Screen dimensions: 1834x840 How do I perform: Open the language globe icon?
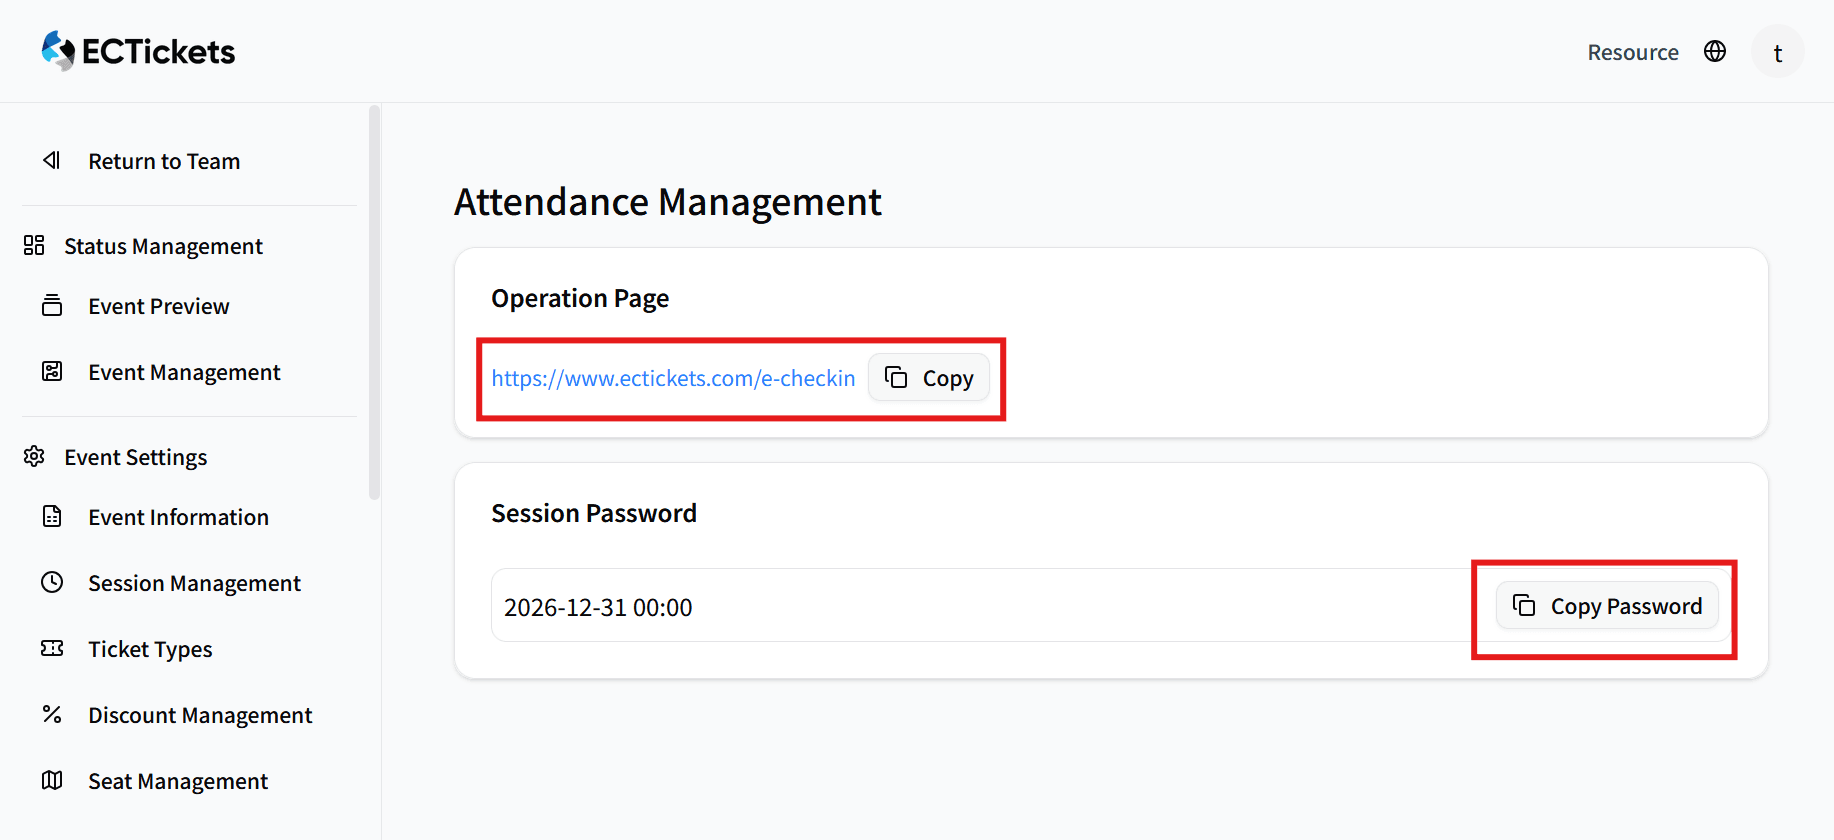coord(1715,51)
